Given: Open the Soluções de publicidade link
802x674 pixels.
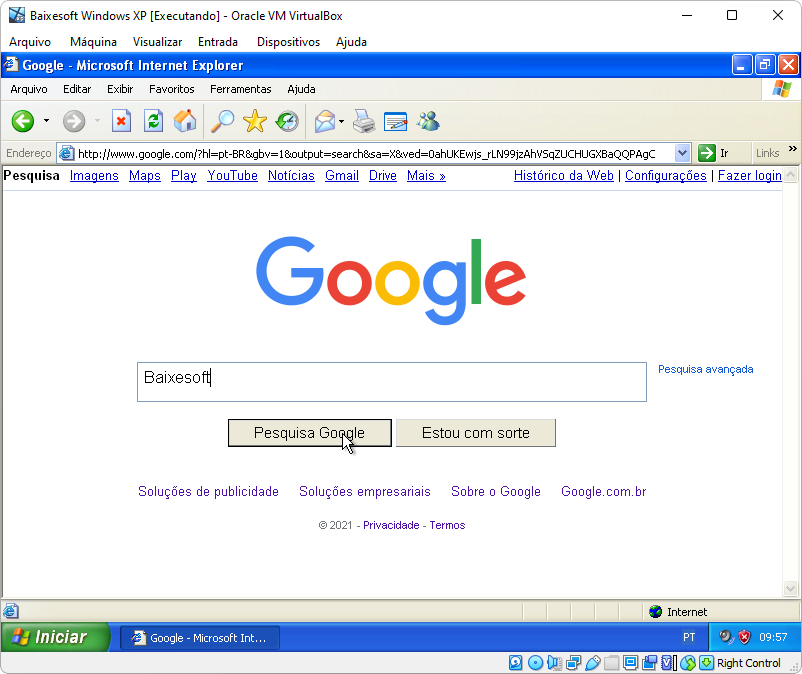Looking at the screenshot, I should pyautogui.click(x=208, y=491).
